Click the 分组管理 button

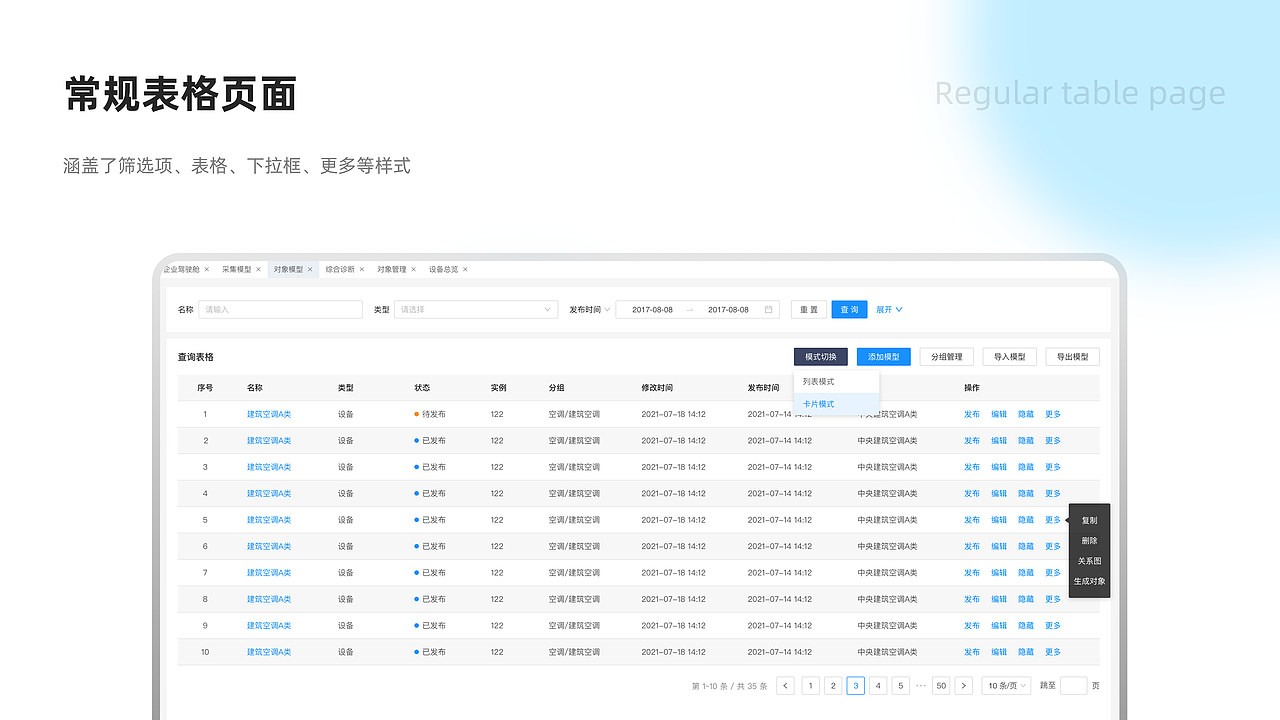pyautogui.click(x=947, y=357)
